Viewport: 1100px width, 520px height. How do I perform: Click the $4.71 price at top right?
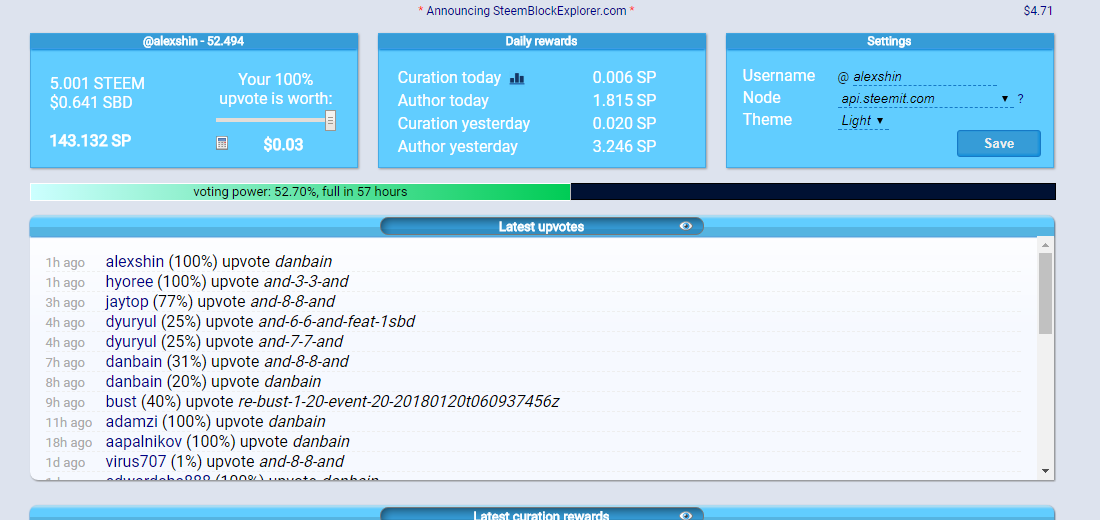click(x=1038, y=11)
